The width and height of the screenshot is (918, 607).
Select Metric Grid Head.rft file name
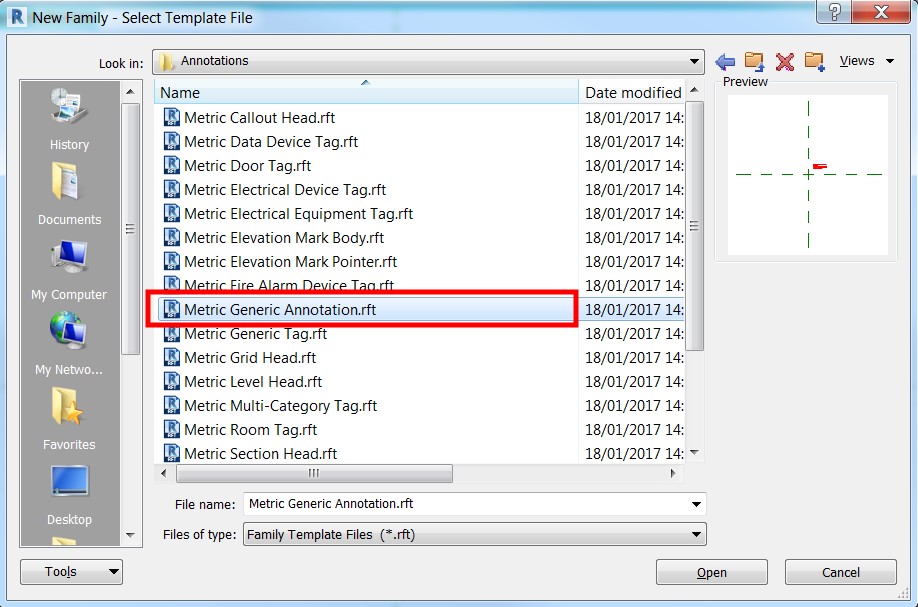click(250, 358)
